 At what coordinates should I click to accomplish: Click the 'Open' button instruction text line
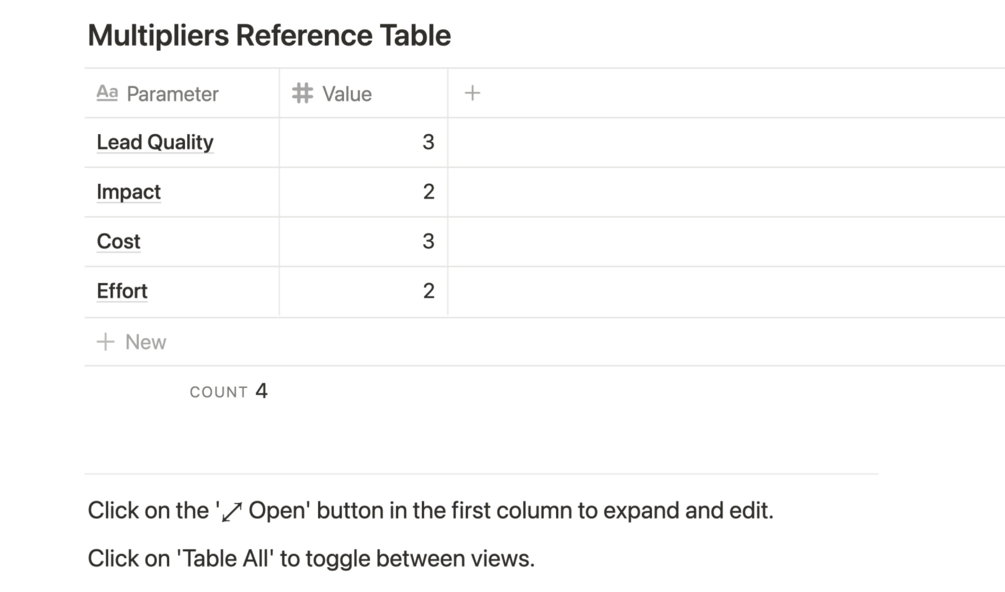coord(430,511)
